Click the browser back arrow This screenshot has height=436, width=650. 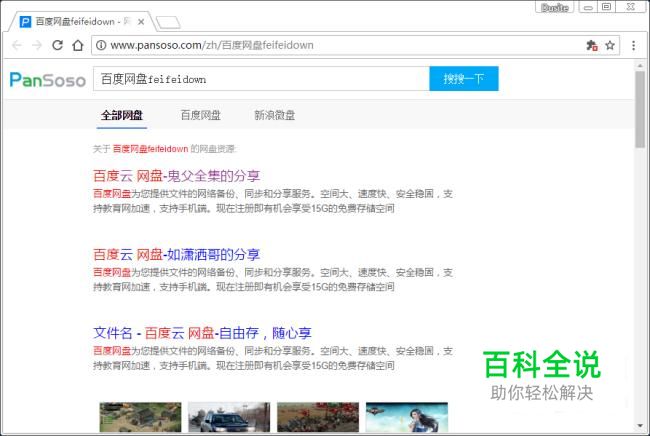[17, 45]
